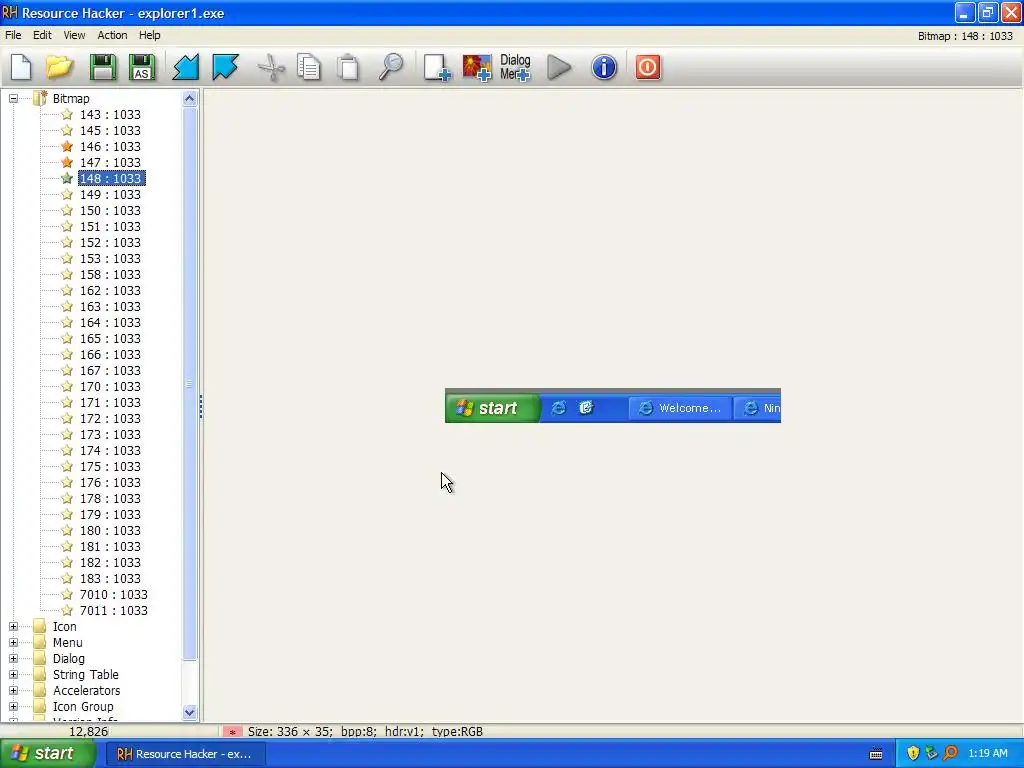1024x768 pixels.
Task: Add image resource flower icon
Action: [x=477, y=67]
